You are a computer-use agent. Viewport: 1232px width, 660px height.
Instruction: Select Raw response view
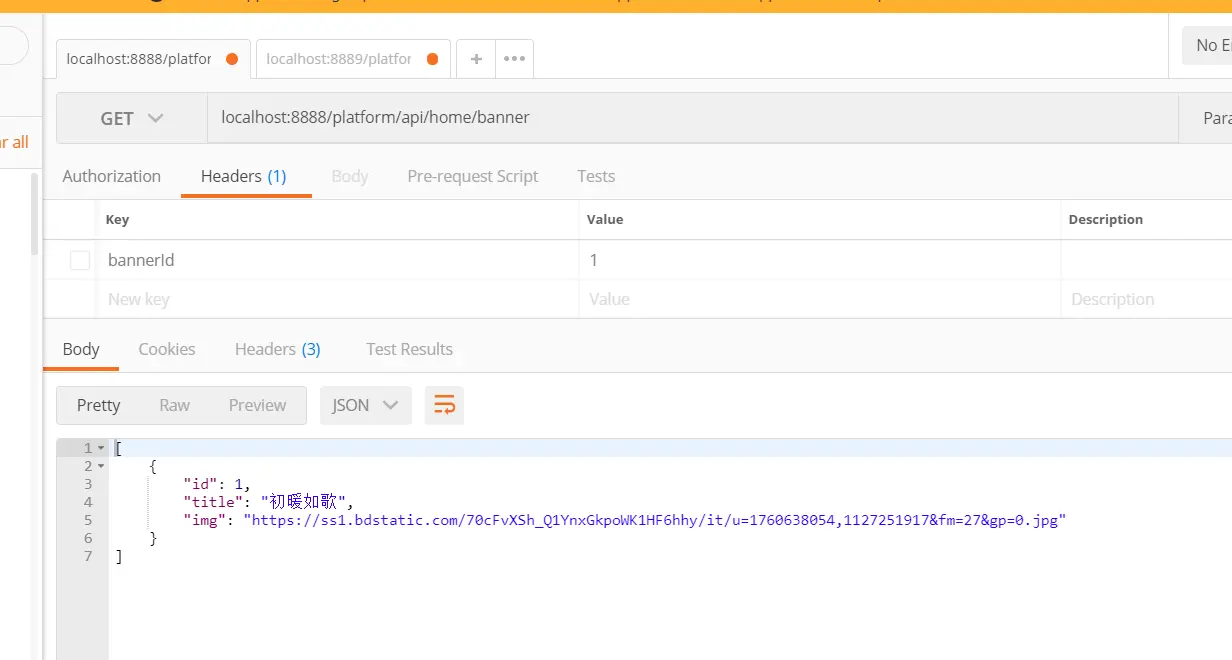[x=174, y=405]
